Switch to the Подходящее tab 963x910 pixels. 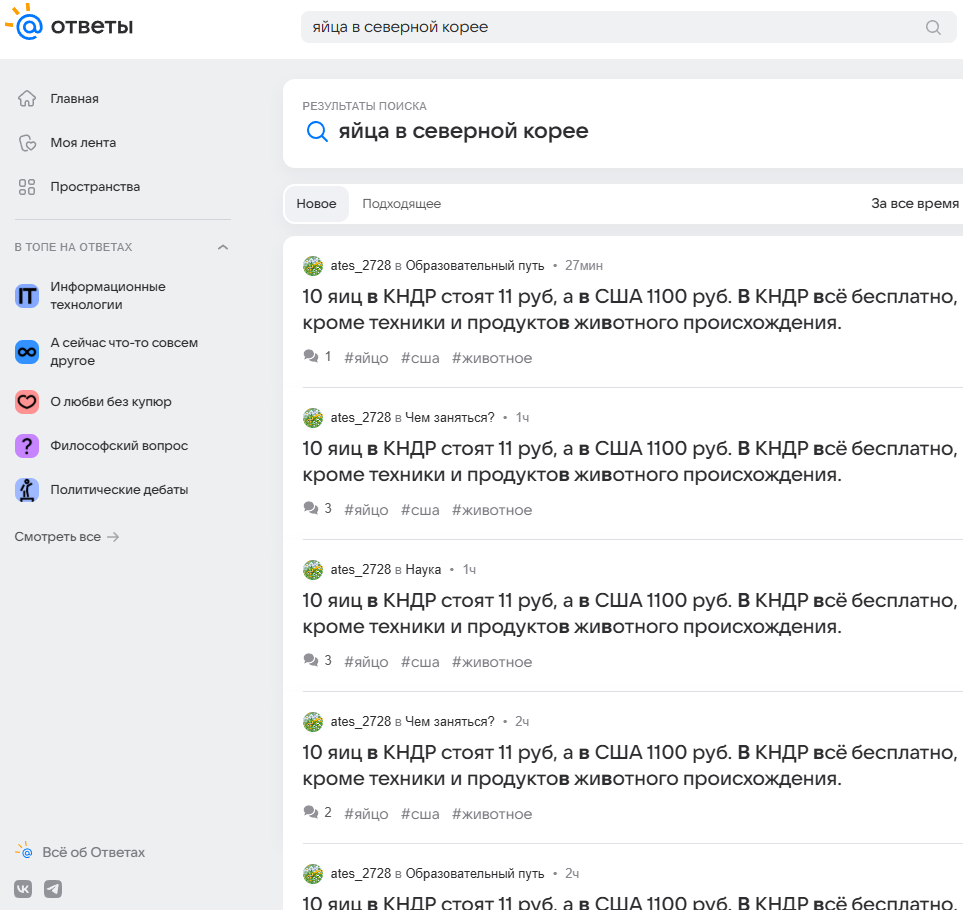(x=402, y=204)
